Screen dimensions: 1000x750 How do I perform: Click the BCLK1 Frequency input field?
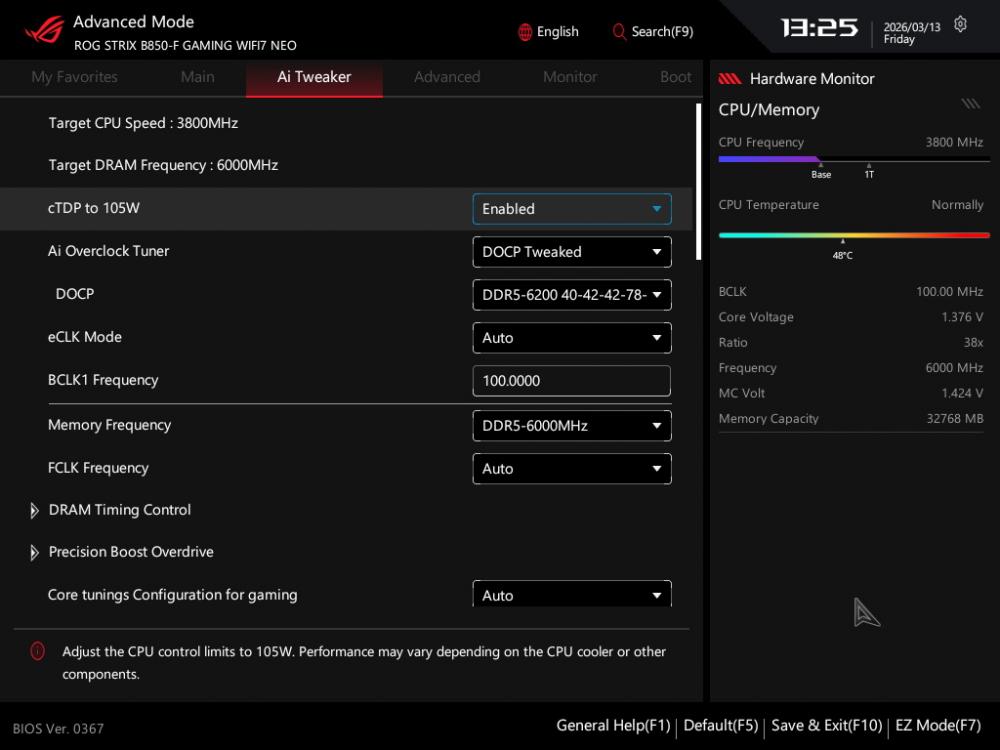point(571,381)
